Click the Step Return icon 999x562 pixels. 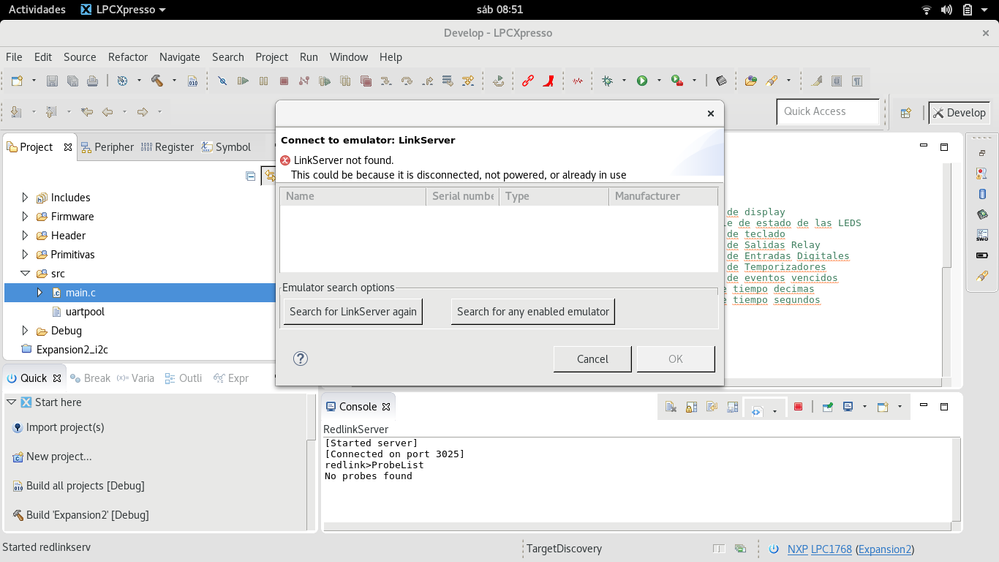428,81
